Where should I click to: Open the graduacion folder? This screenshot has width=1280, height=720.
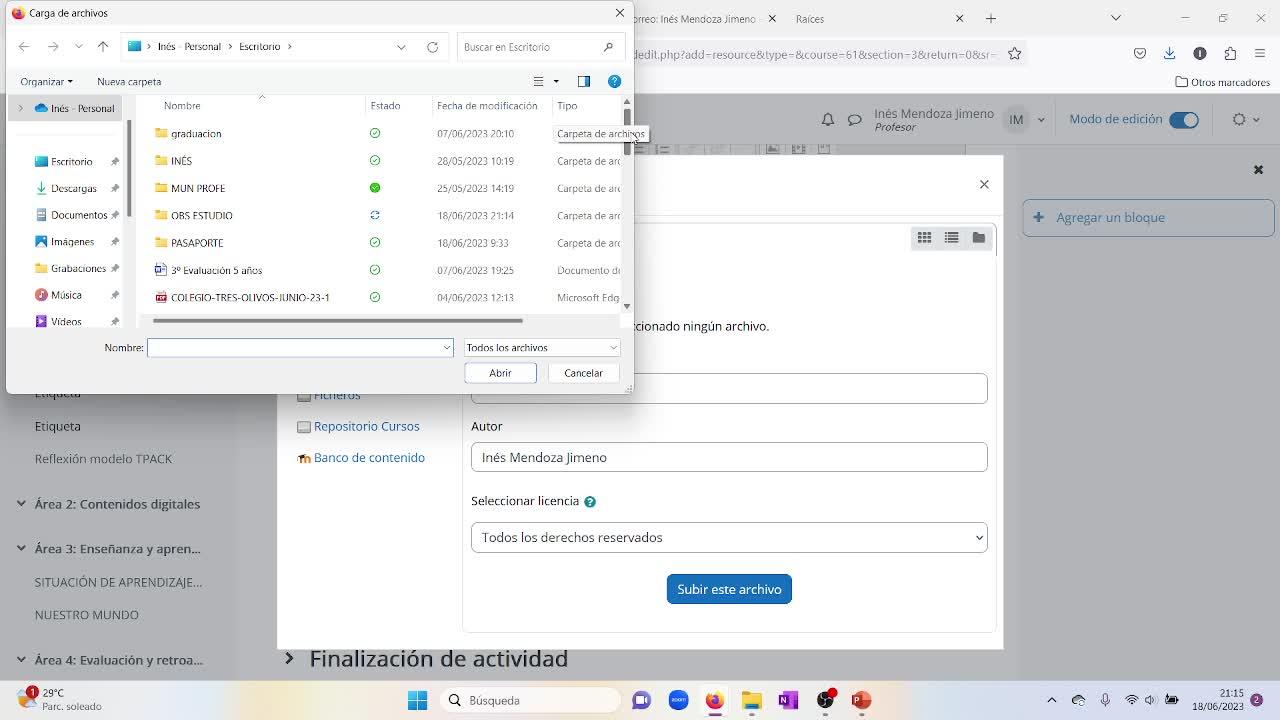tap(196, 133)
